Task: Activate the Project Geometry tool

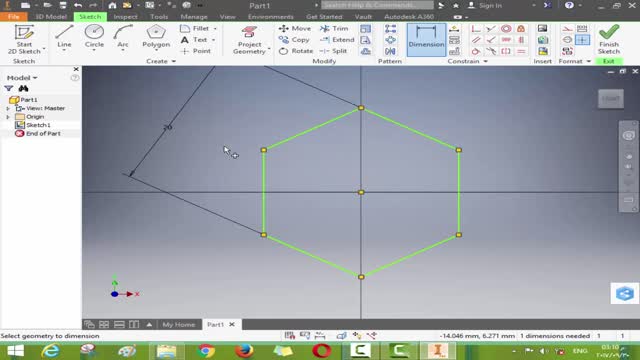Action: click(x=249, y=40)
